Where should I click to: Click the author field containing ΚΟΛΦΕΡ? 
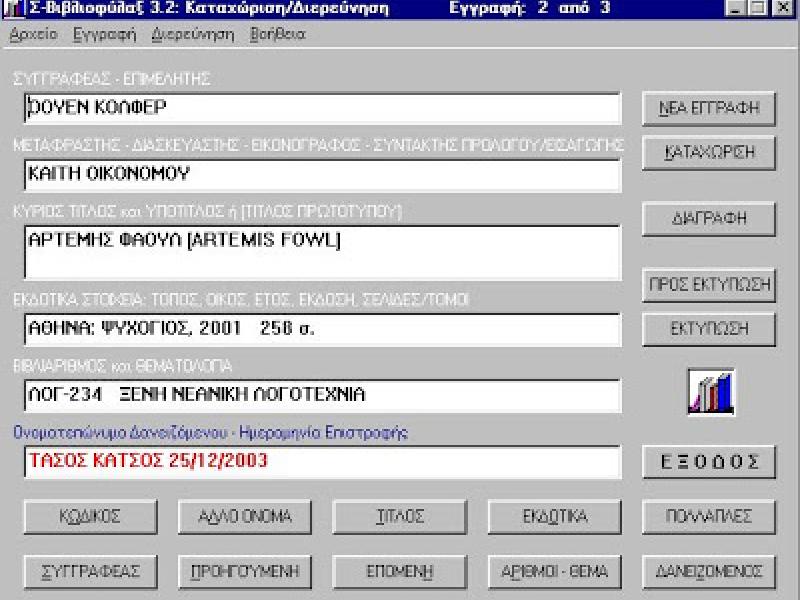pyautogui.click(x=321, y=108)
